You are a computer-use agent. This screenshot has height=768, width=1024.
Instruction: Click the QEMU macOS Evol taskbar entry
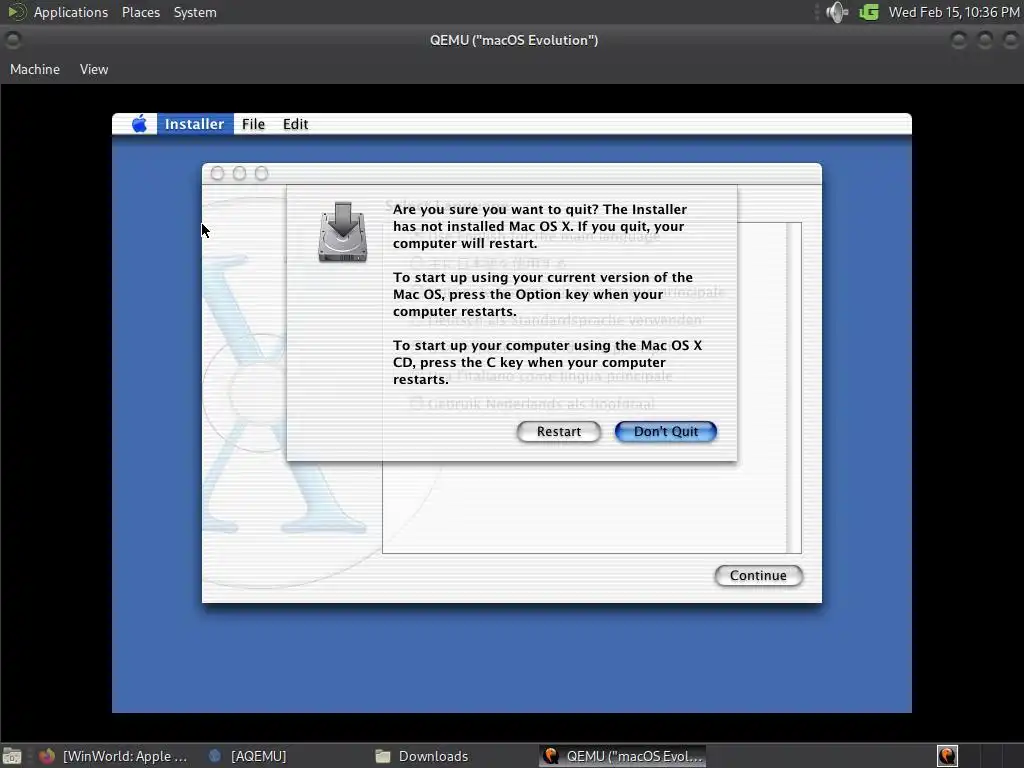coord(623,756)
